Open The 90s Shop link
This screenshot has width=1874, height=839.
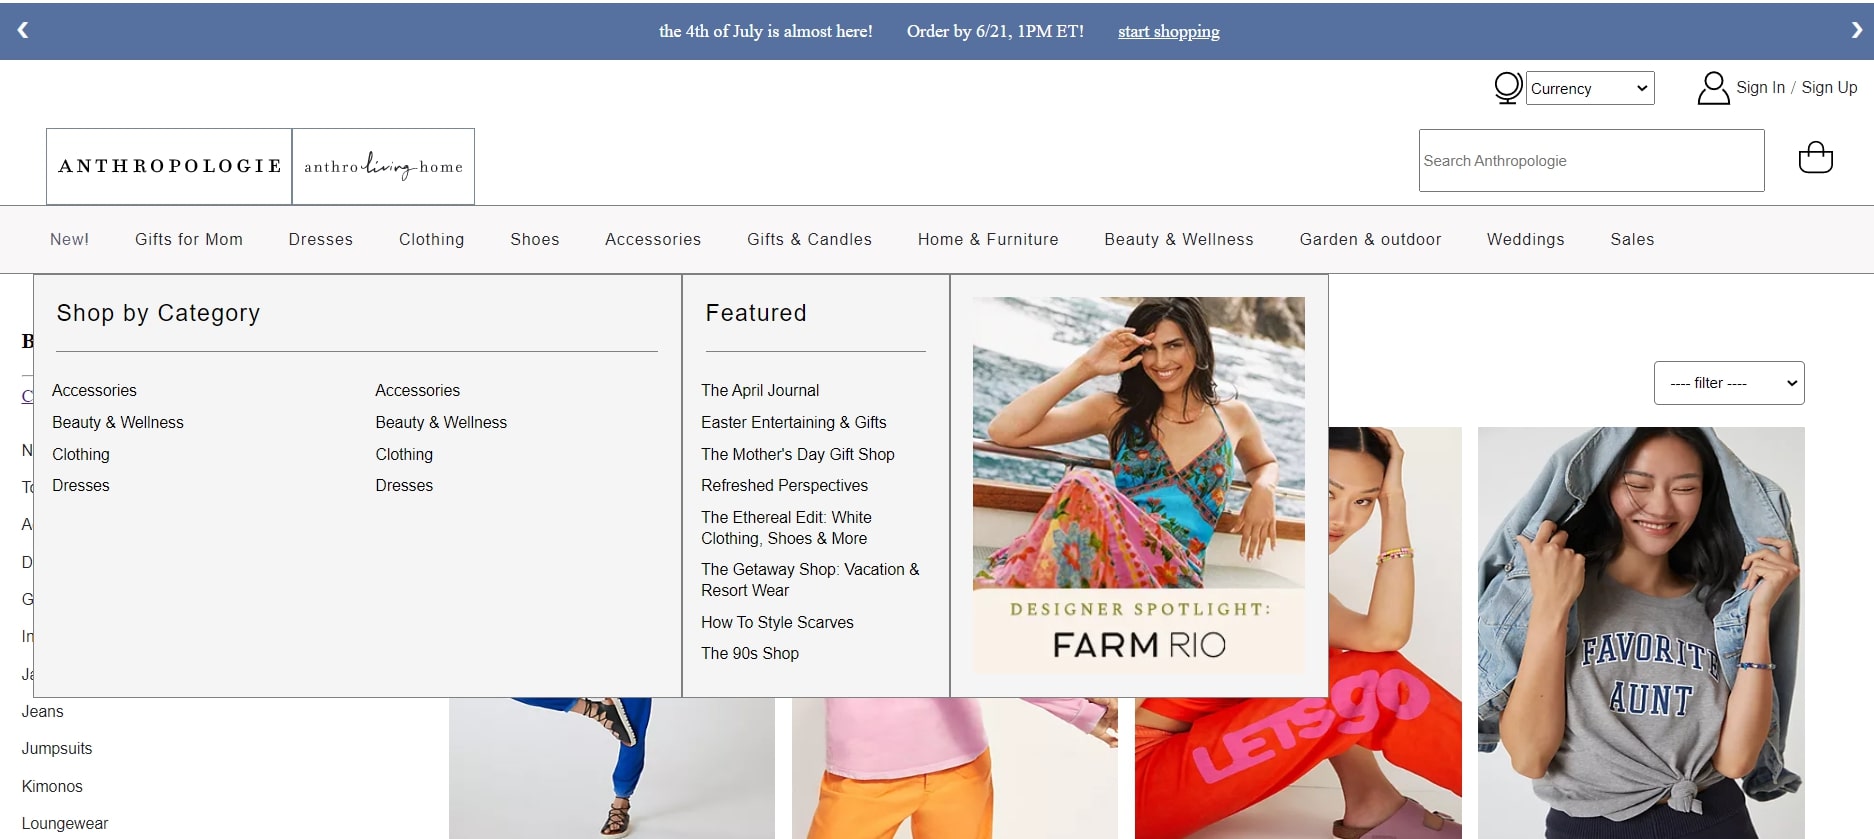[750, 653]
